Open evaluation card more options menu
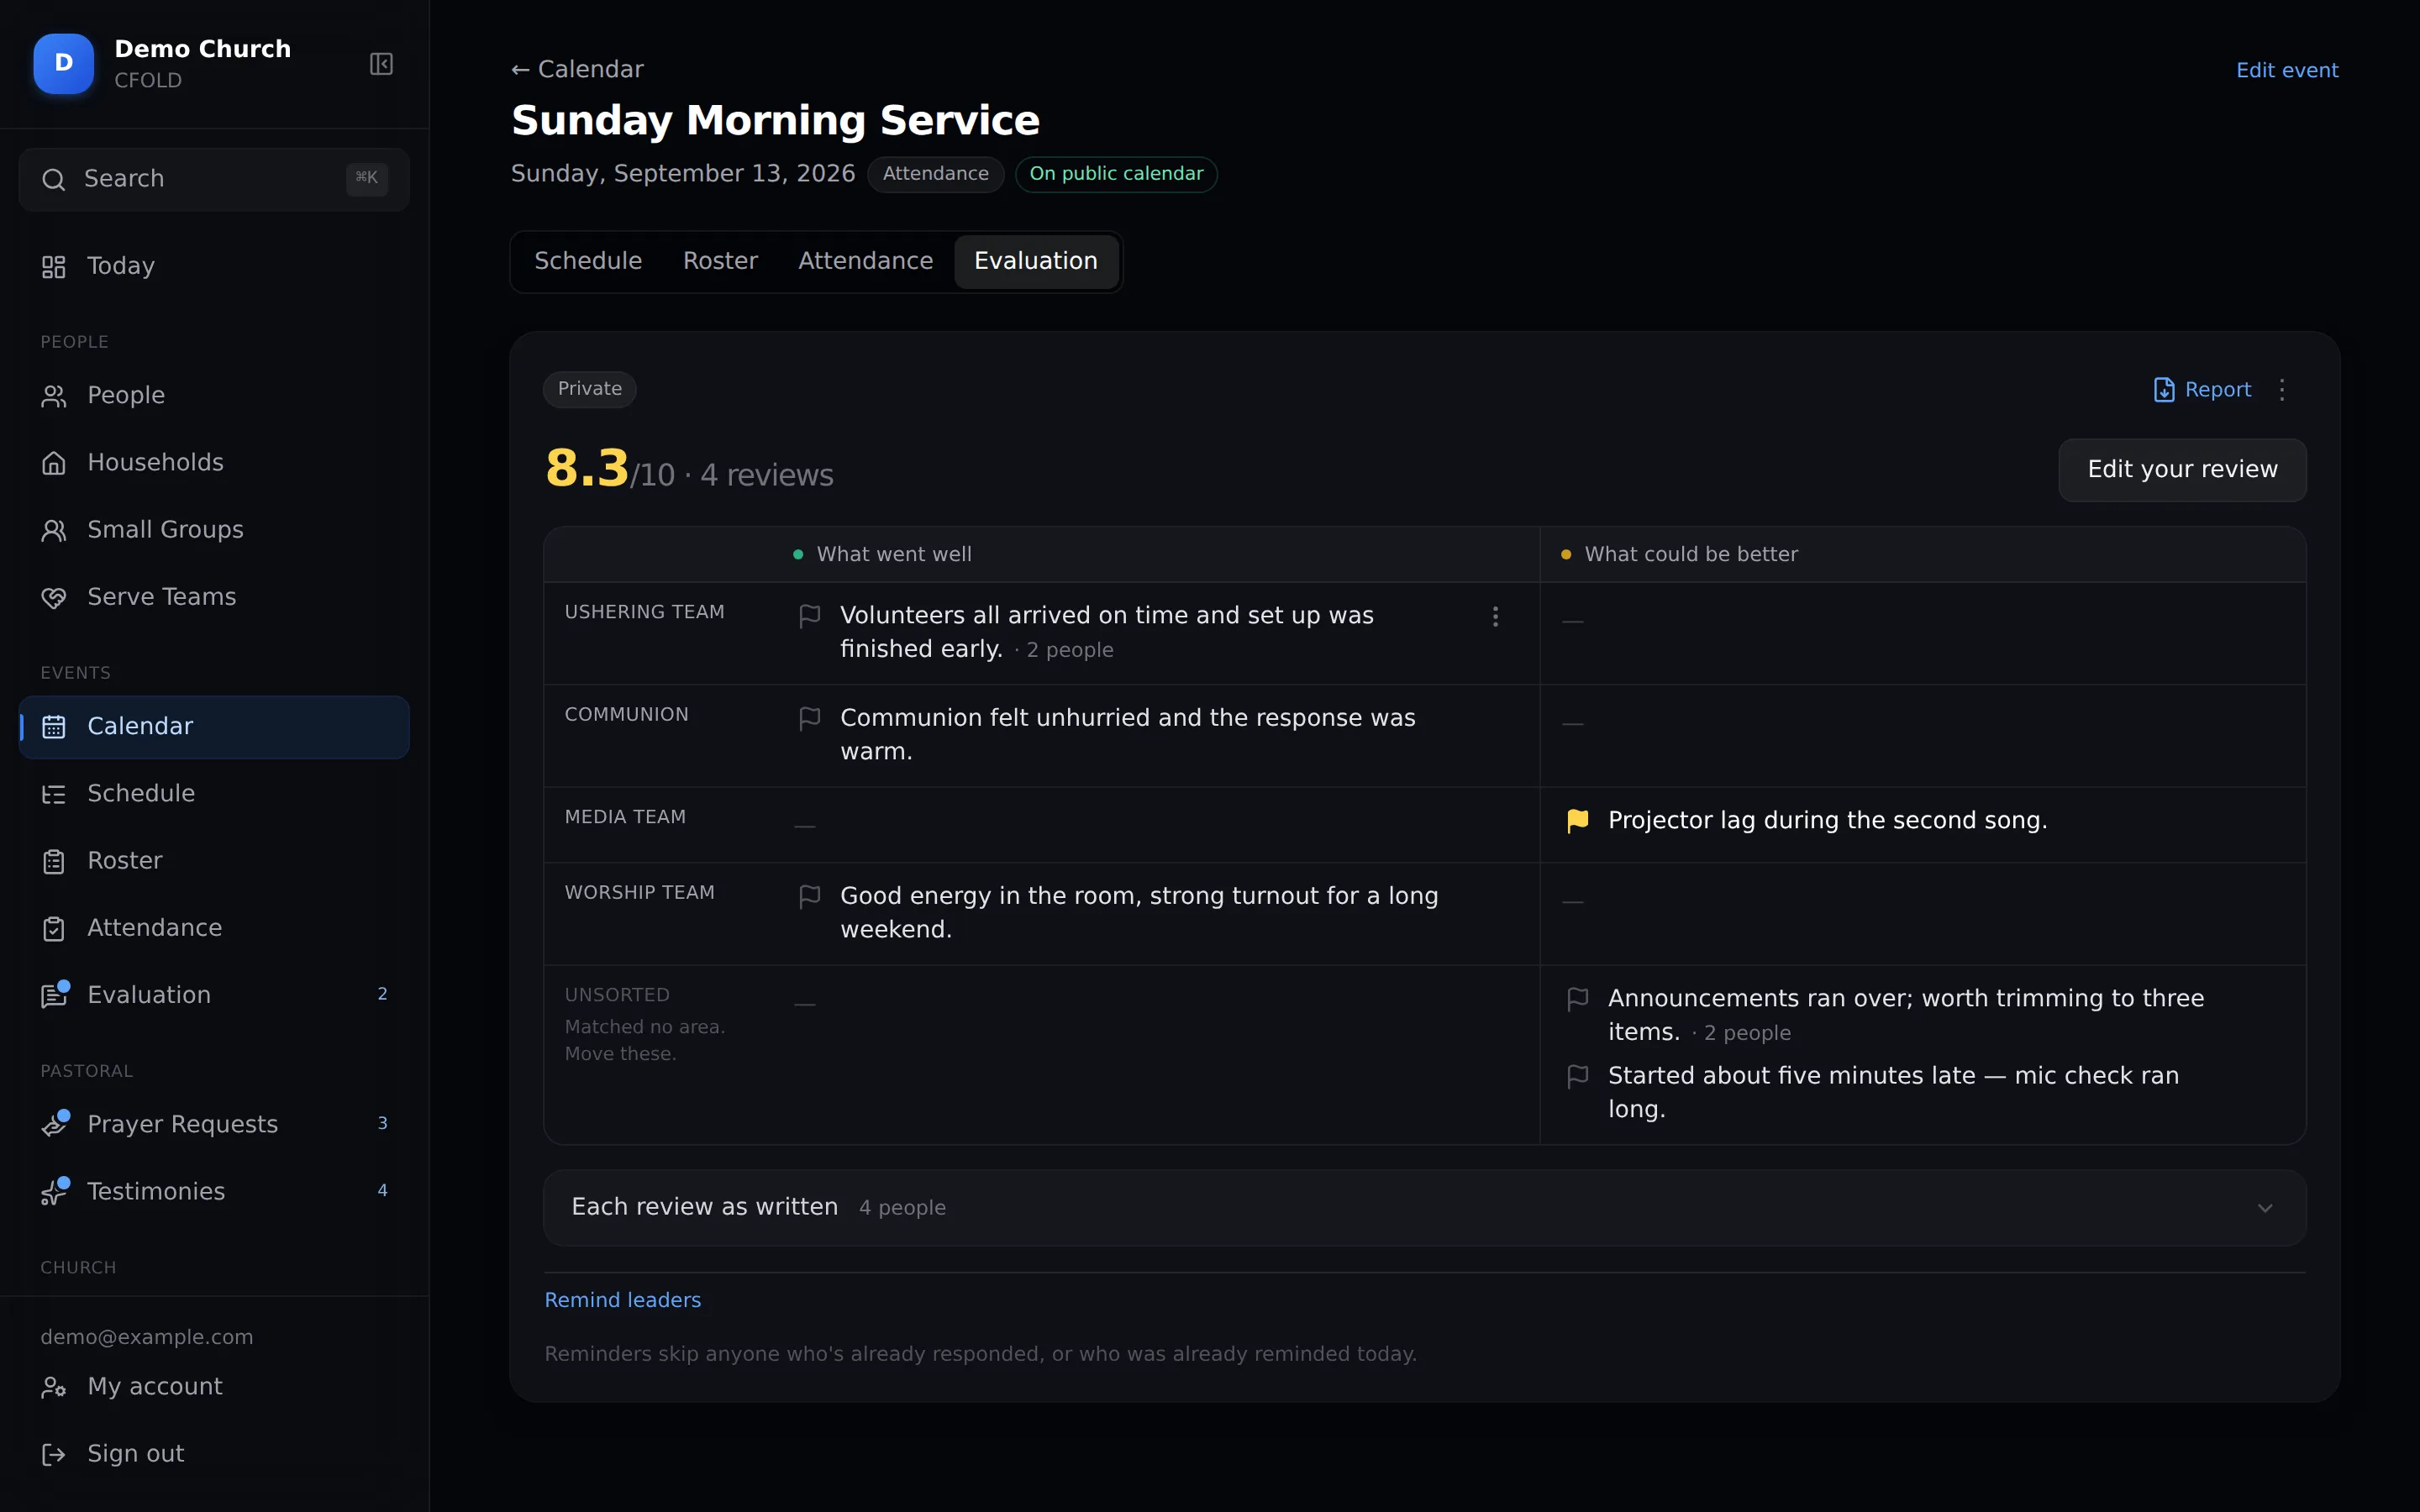Screen dimensions: 2420x1512 pyautogui.click(x=2282, y=390)
